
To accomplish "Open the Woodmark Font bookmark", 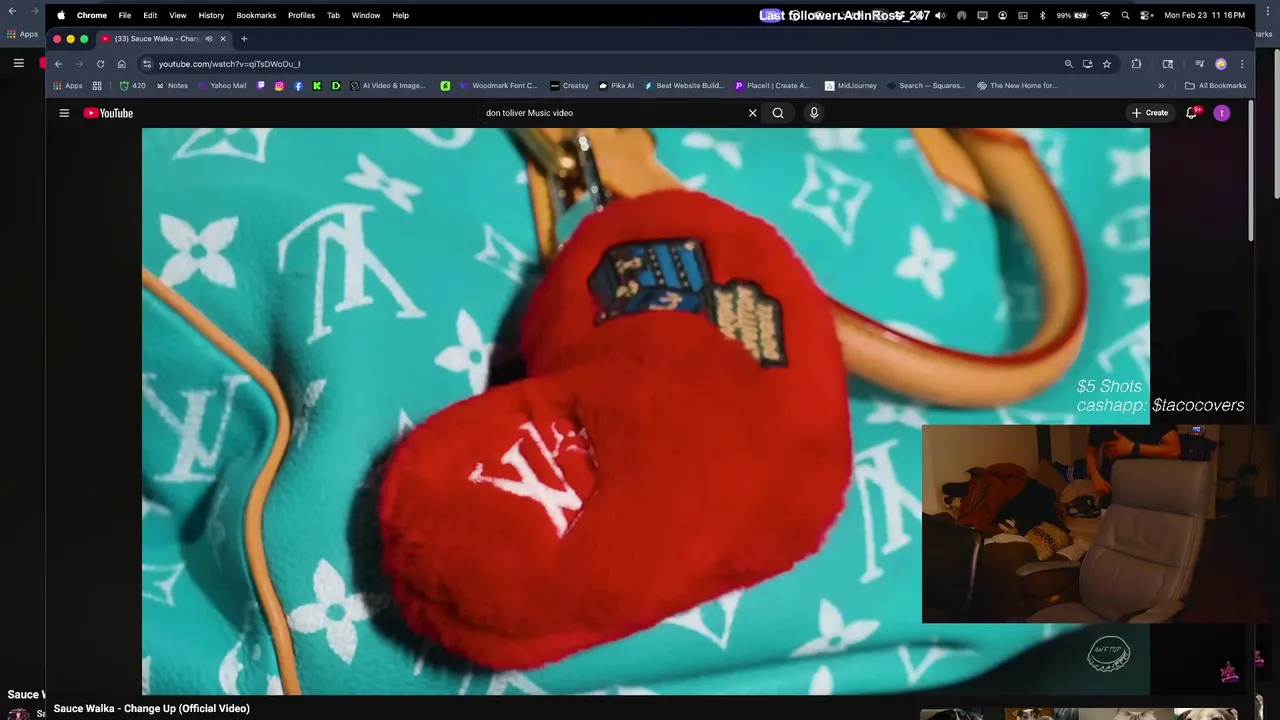I will pos(498,86).
